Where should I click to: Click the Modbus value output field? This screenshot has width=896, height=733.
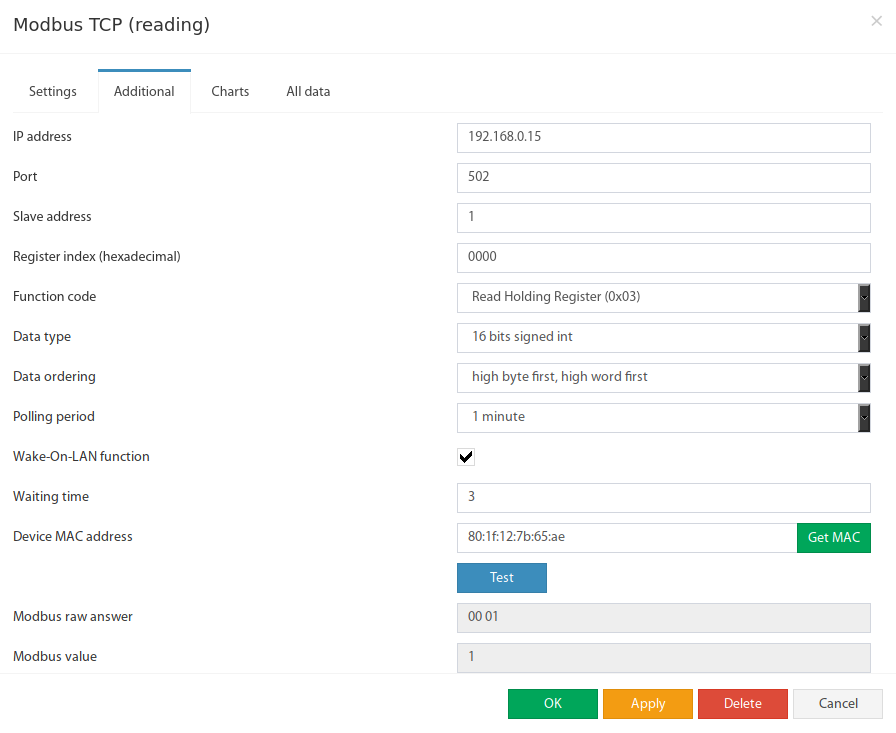[663, 658]
